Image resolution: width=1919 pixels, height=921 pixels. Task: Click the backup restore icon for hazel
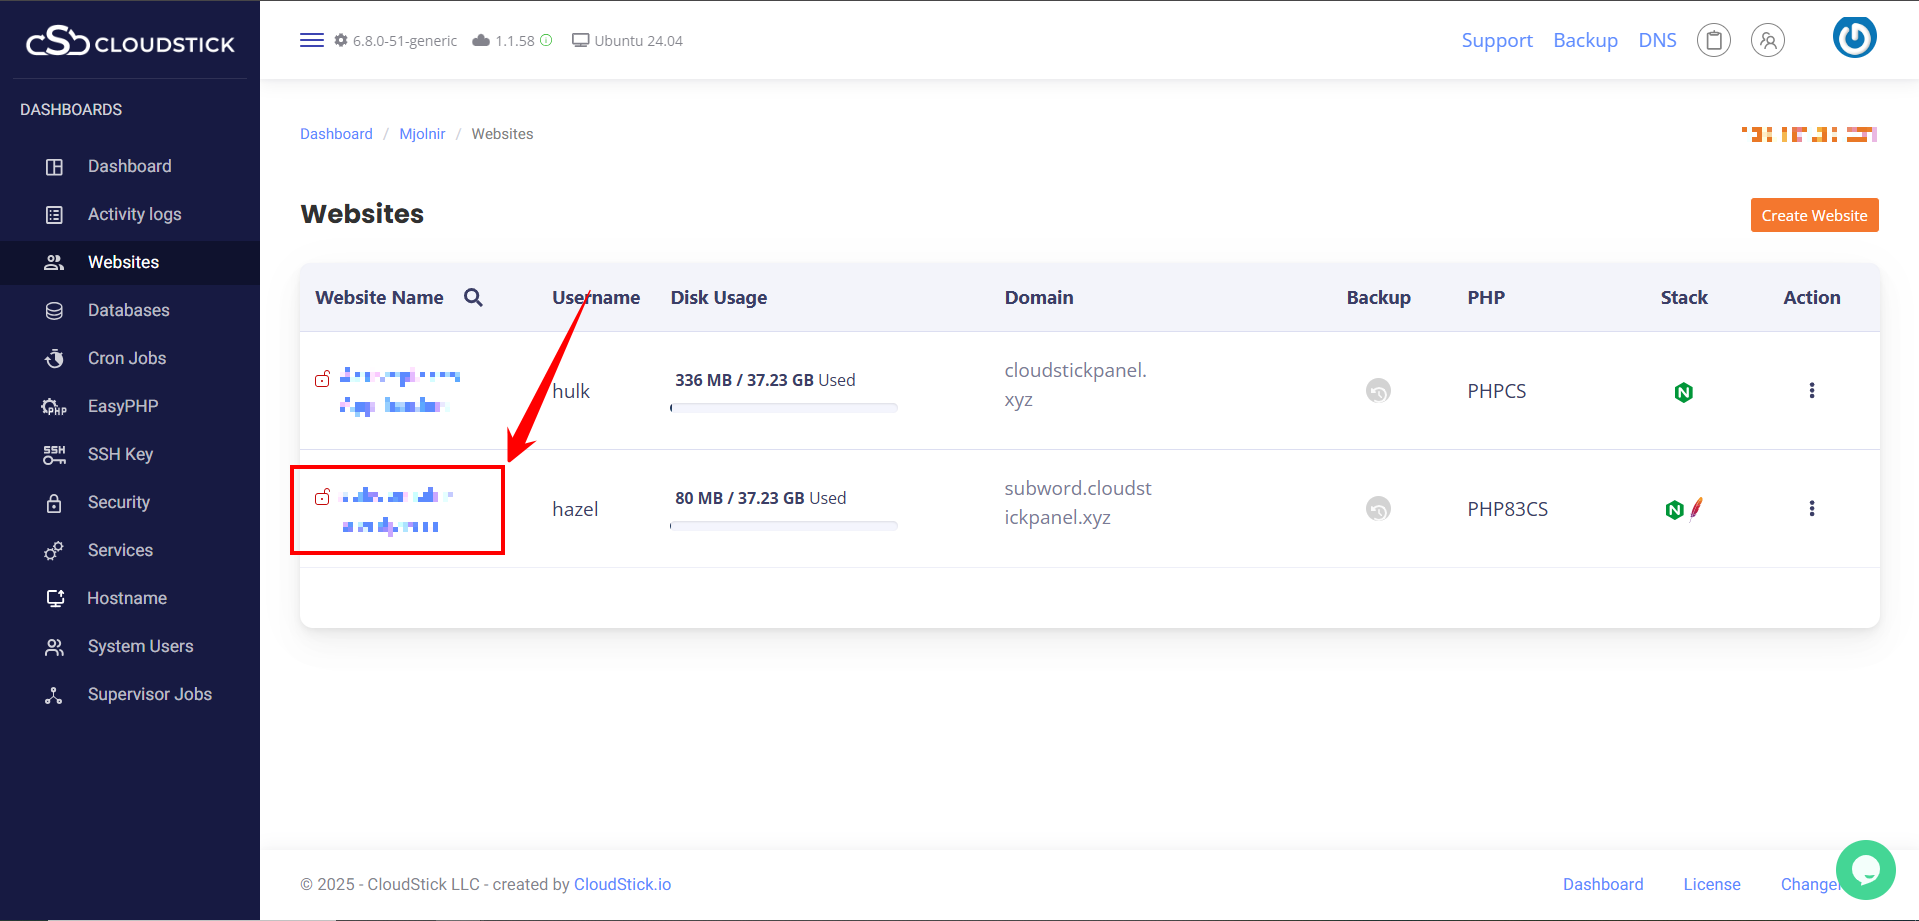coord(1378,509)
